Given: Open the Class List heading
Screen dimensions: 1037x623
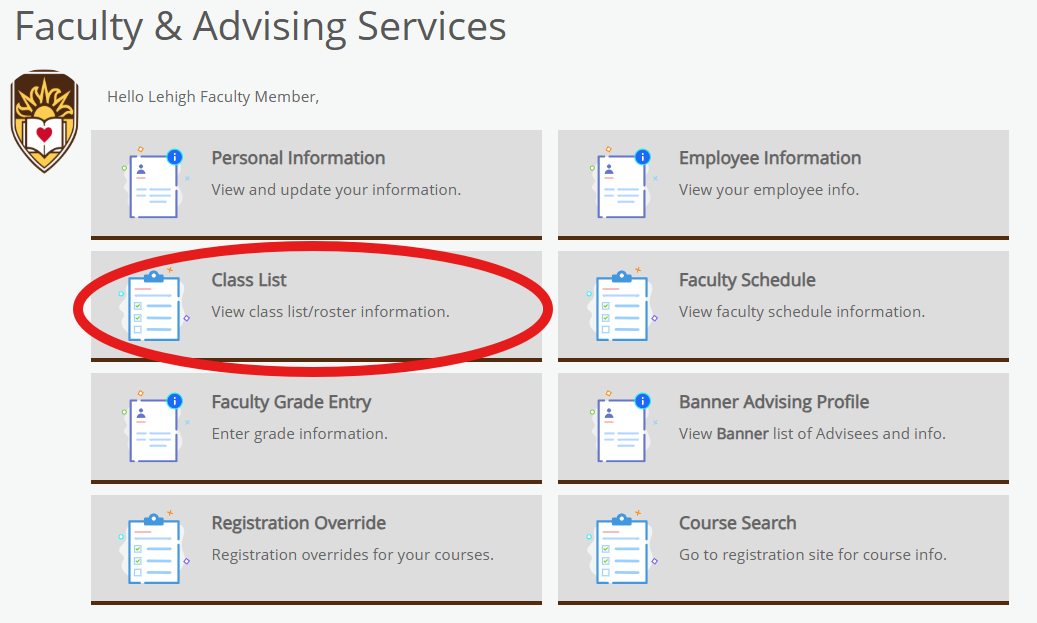Looking at the screenshot, I should click(x=249, y=280).
